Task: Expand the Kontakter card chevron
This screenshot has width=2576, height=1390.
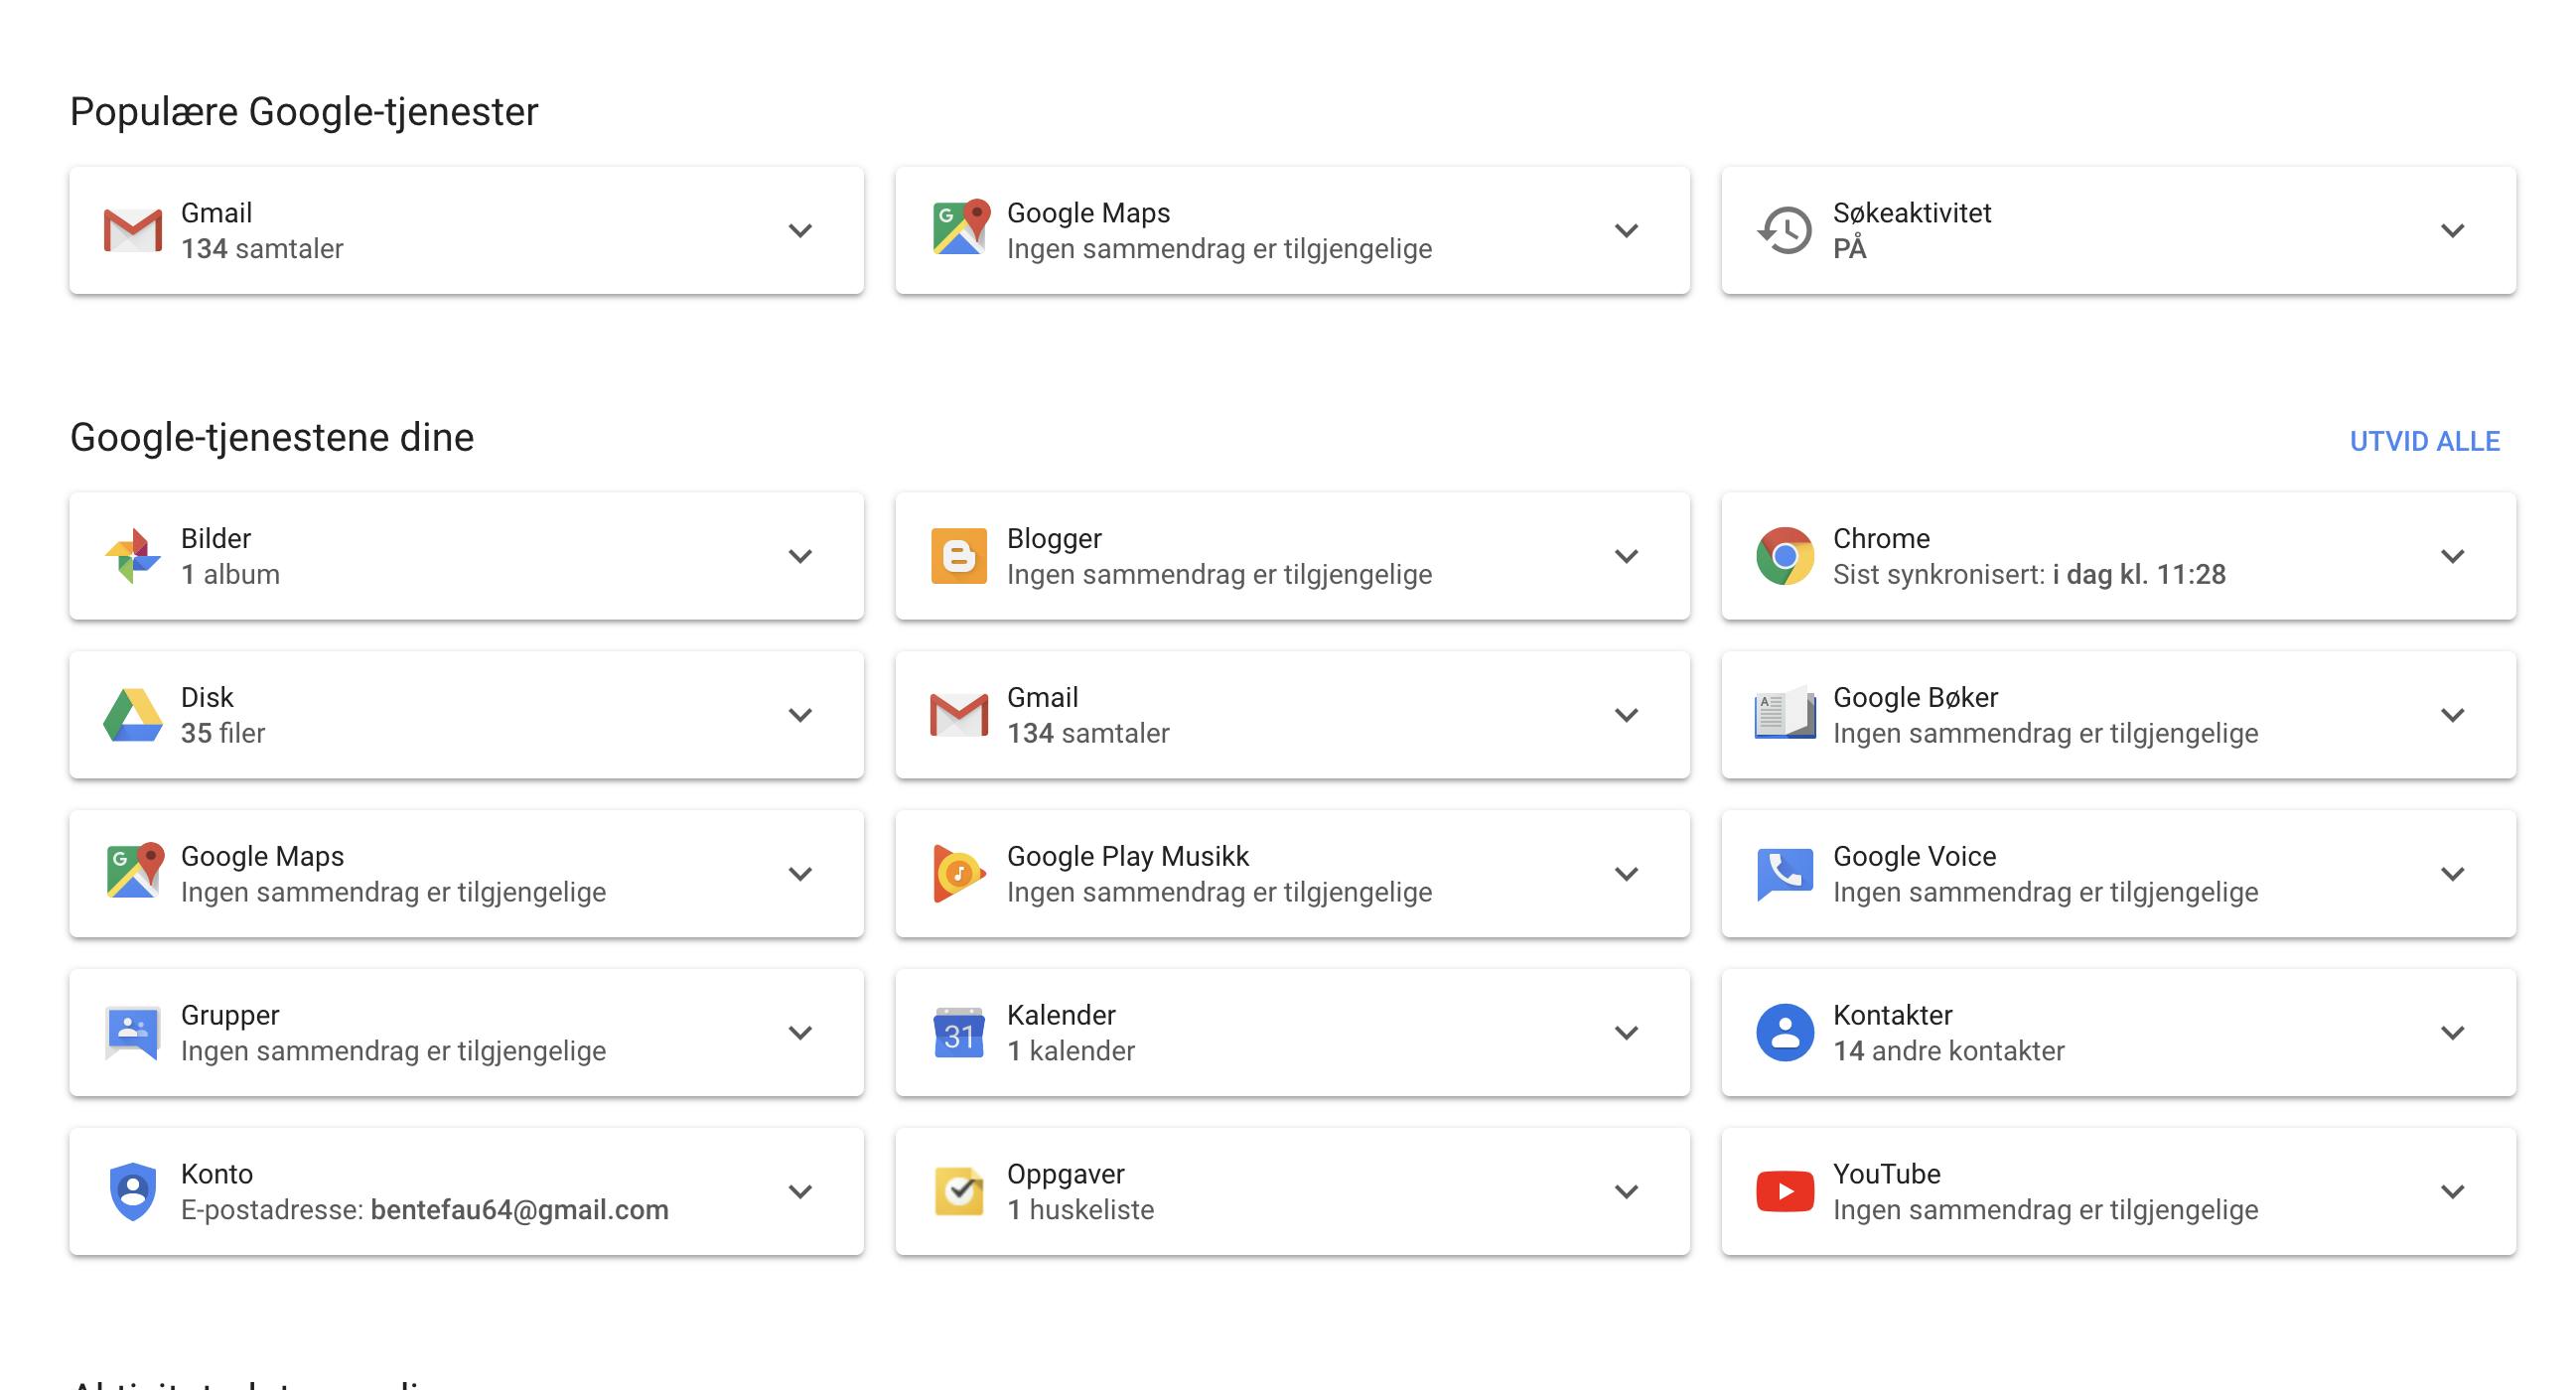Action: coord(2453,1033)
